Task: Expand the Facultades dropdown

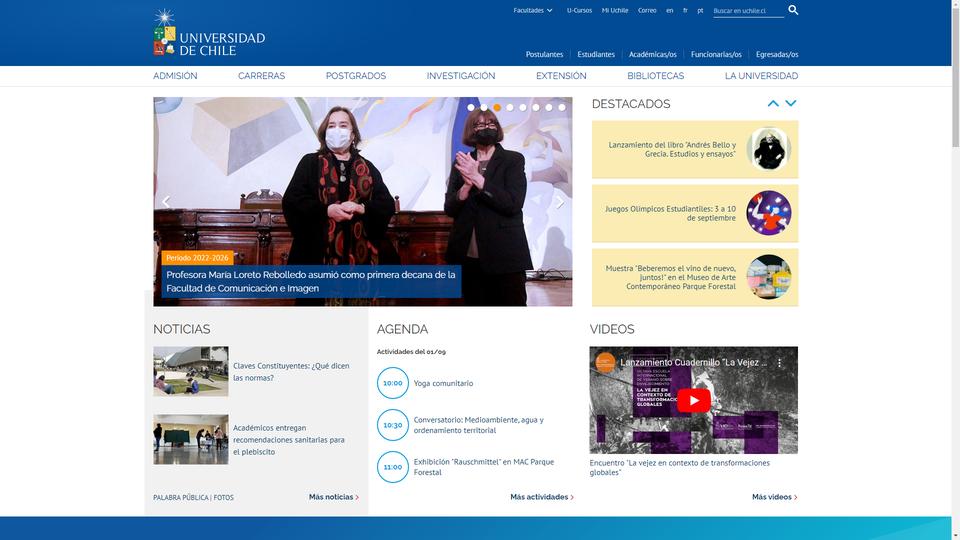Action: point(533,10)
